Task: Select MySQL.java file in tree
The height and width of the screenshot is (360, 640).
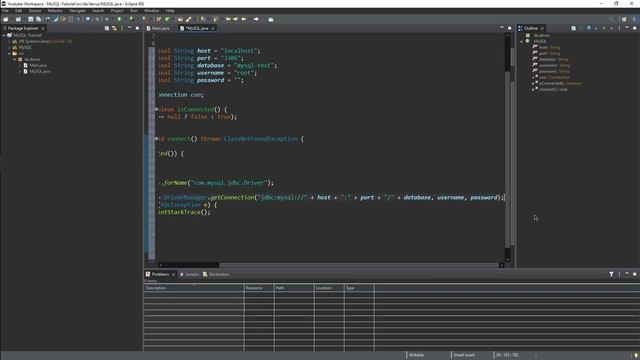Action: pos(40,71)
